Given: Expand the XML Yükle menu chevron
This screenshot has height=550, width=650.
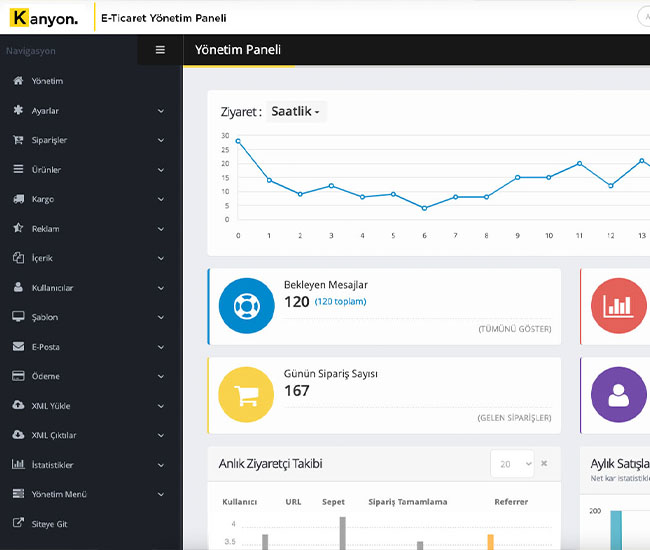Looking at the screenshot, I should [x=161, y=406].
